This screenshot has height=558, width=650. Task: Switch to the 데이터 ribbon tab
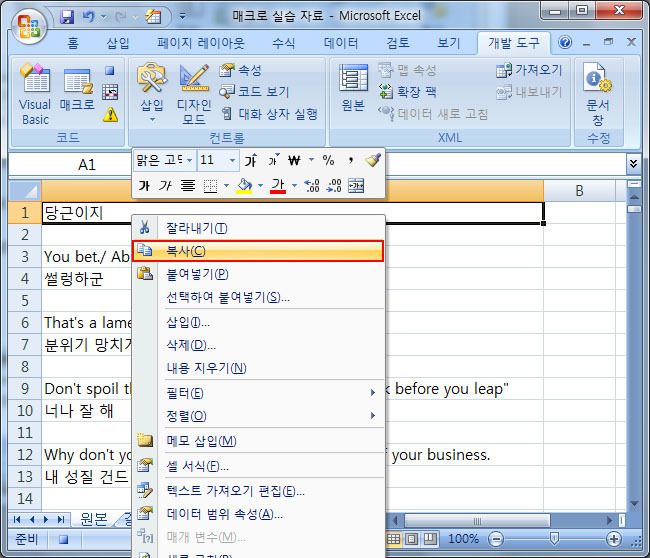point(341,43)
